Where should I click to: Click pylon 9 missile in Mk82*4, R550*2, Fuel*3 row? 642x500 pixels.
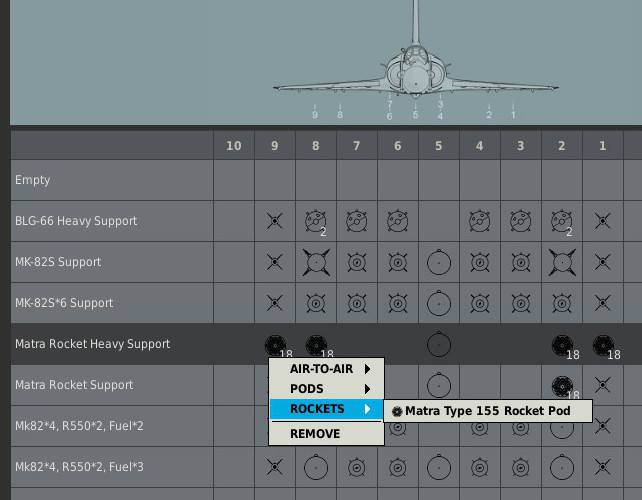click(275, 467)
